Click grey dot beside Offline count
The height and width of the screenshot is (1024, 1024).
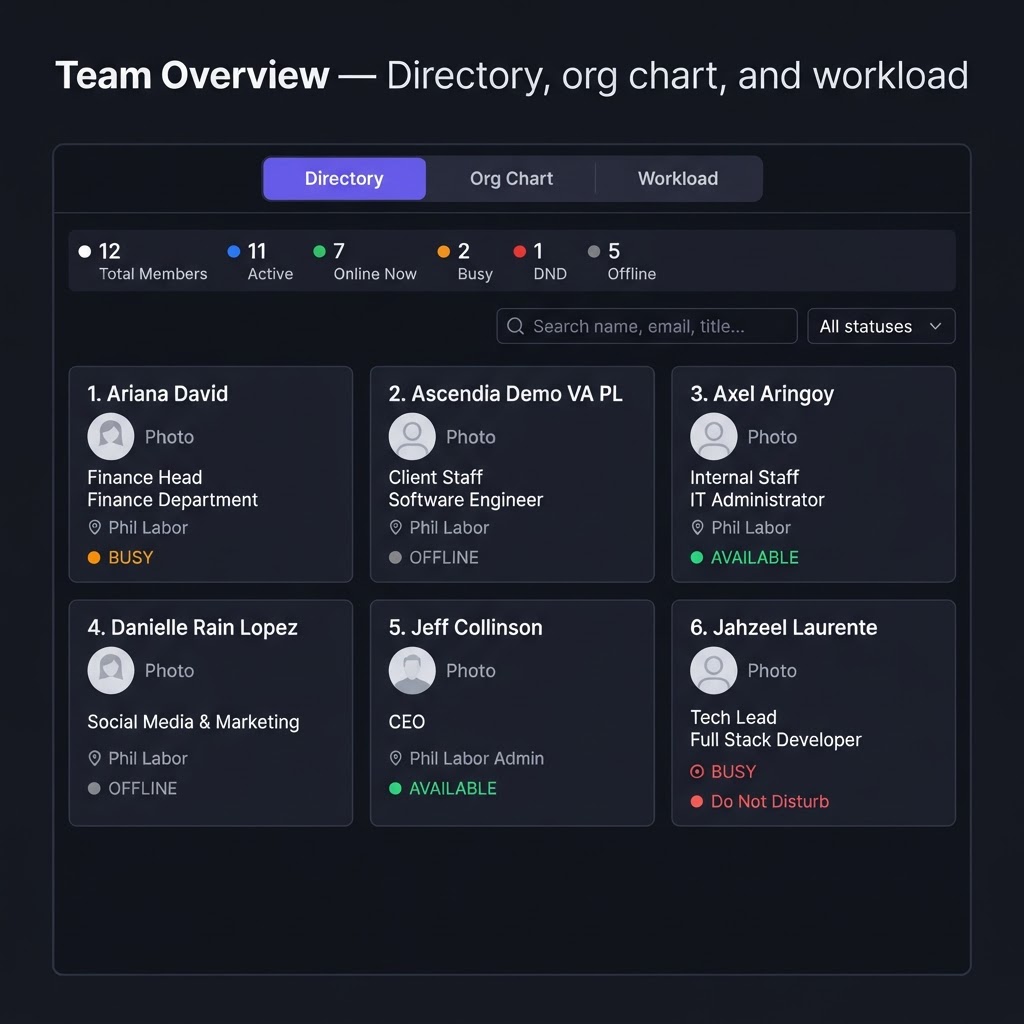(x=594, y=251)
